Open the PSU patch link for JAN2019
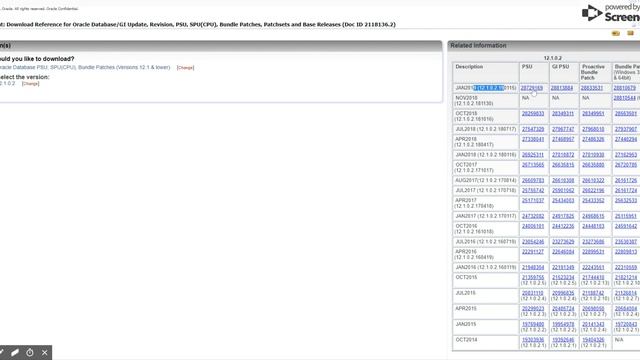This screenshot has height=360, width=640. 532,88
